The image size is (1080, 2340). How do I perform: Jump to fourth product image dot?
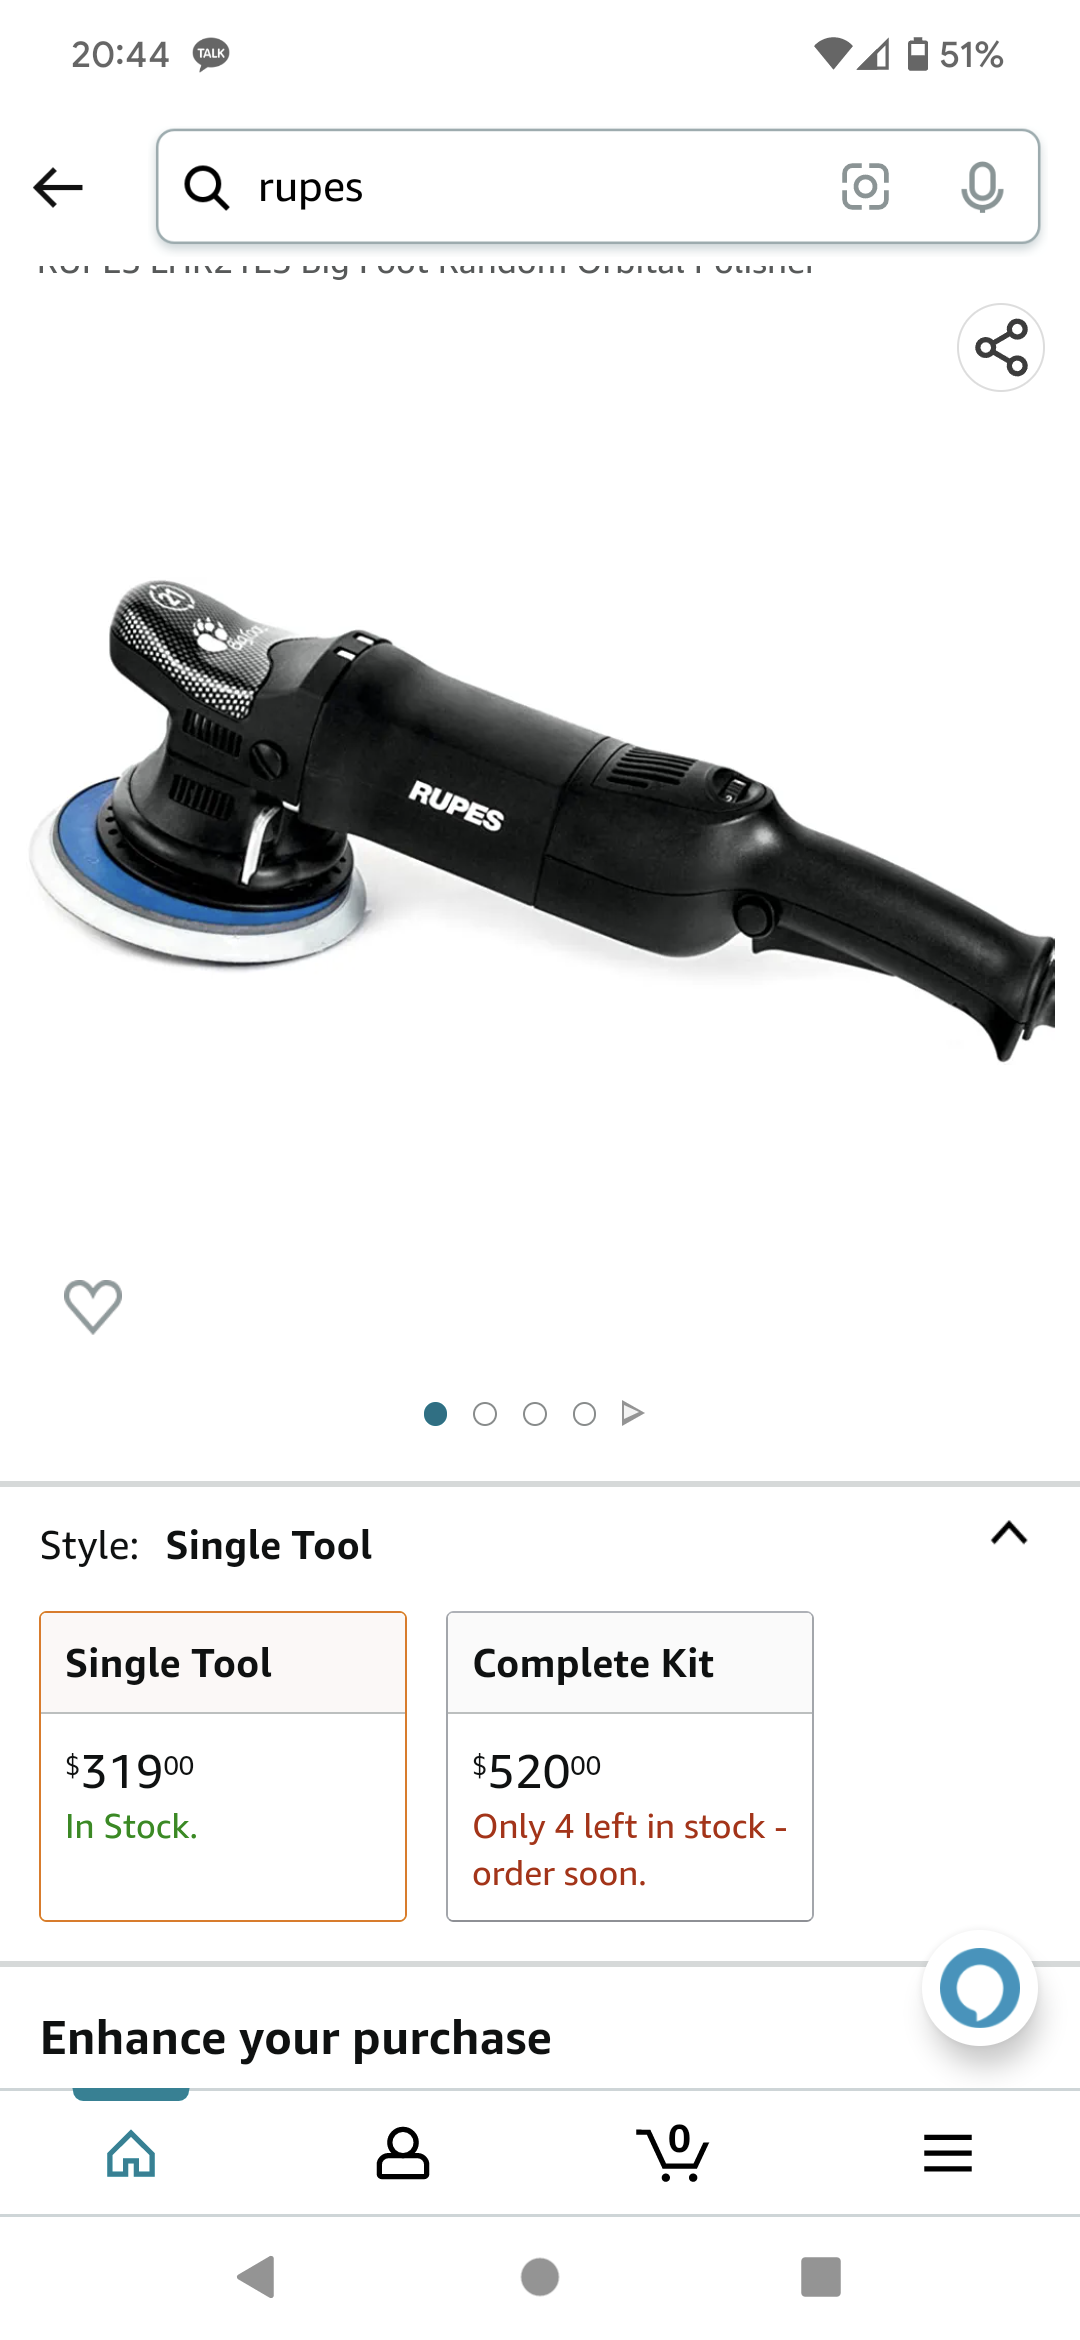click(x=585, y=1414)
